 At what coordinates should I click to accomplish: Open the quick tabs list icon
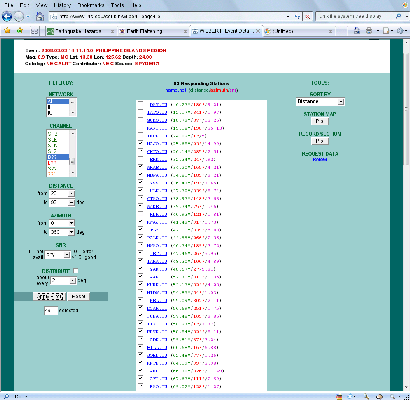coord(34,31)
